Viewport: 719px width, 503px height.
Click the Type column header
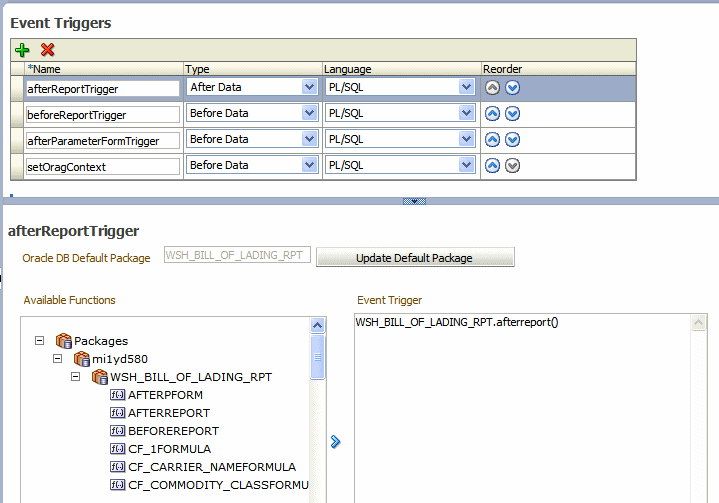(253, 69)
